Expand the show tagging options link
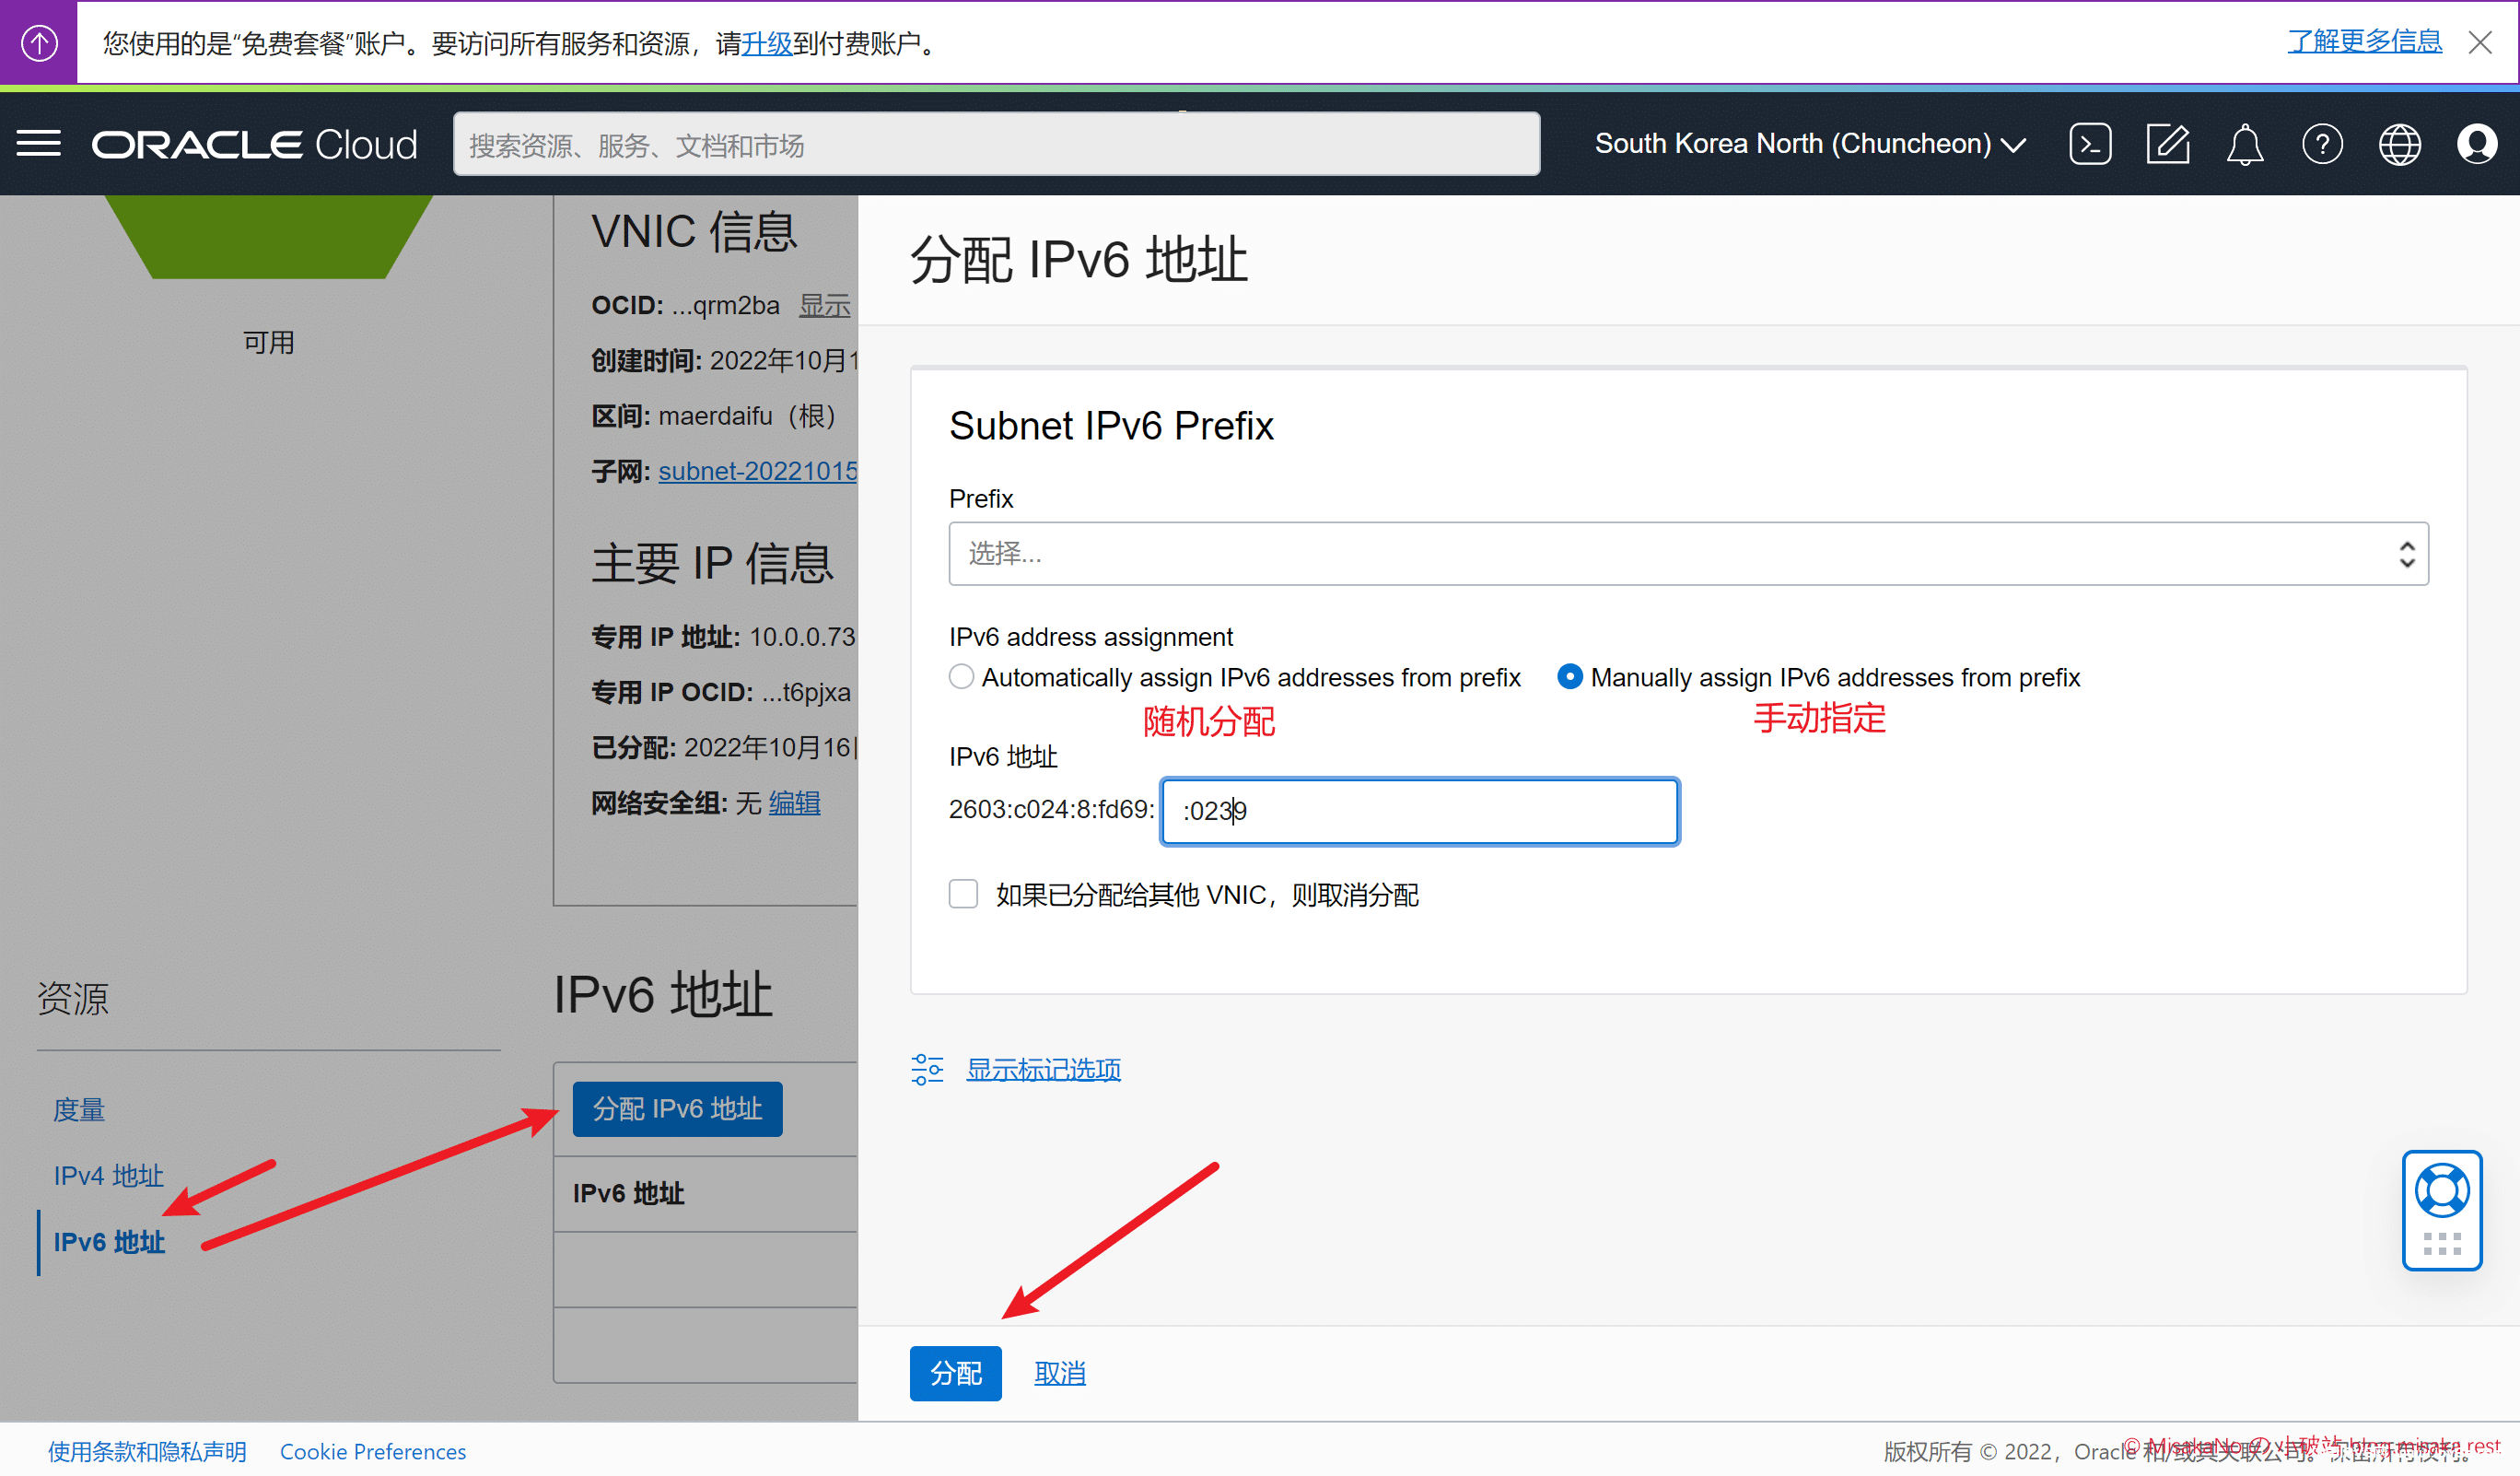This screenshot has width=2520, height=1476. coord(1043,1069)
